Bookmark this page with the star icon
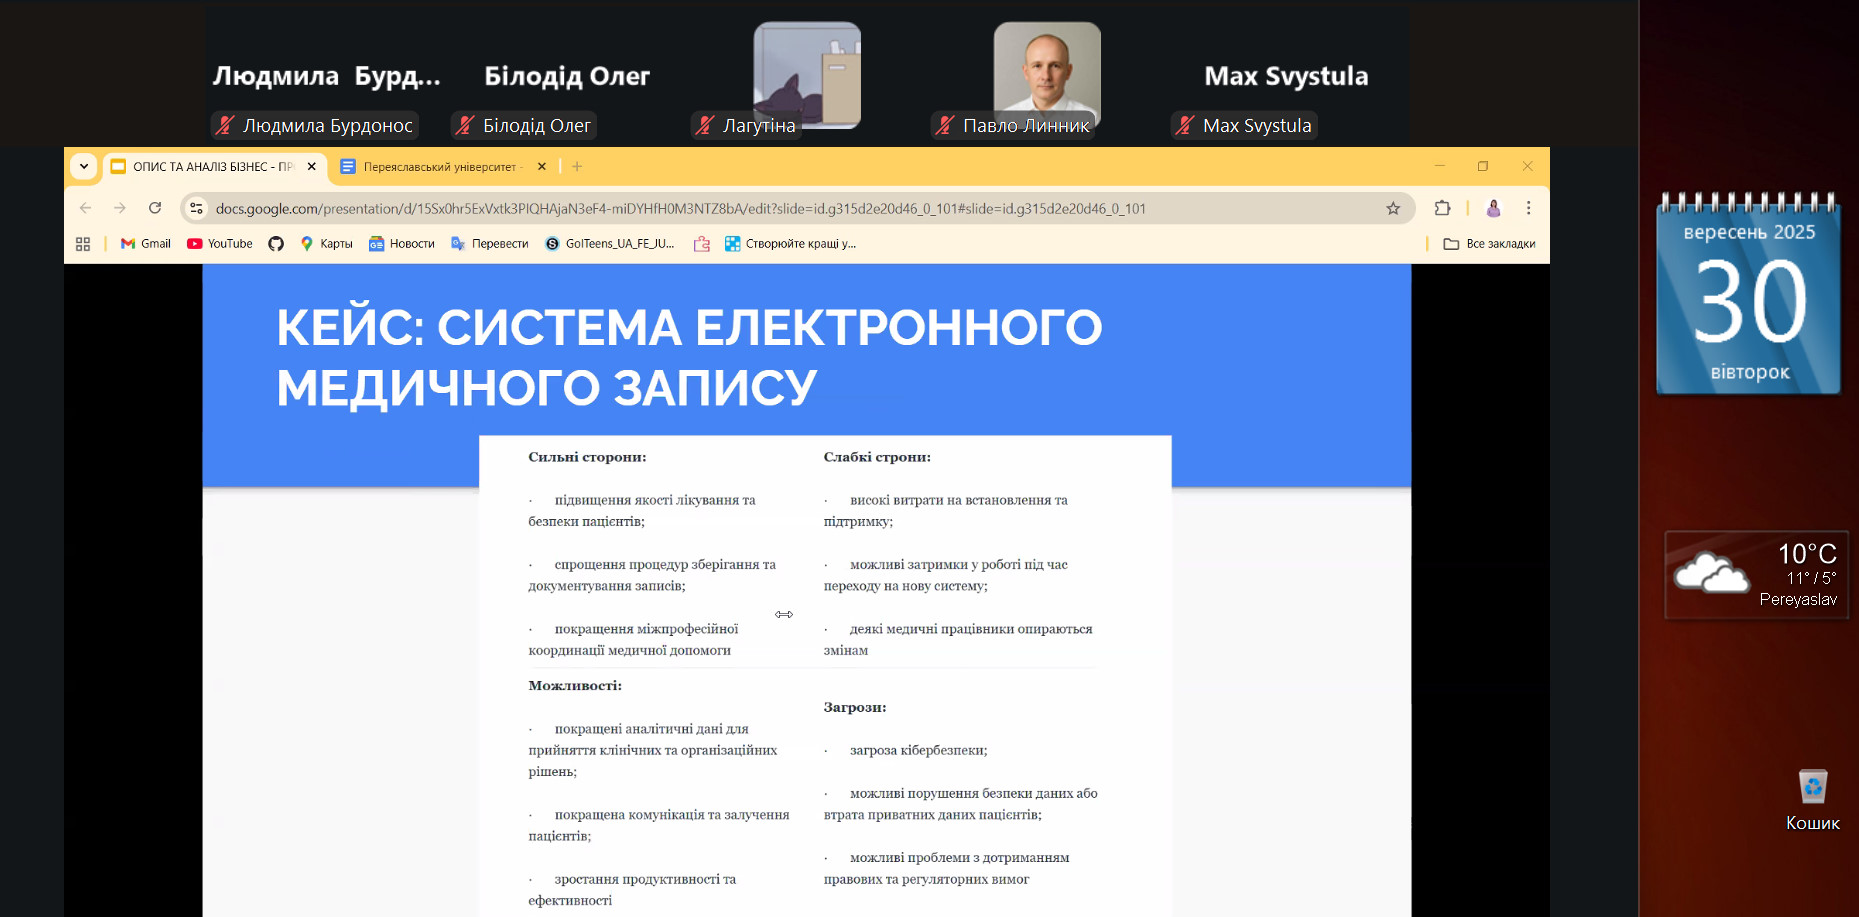The image size is (1859, 917). (1393, 208)
